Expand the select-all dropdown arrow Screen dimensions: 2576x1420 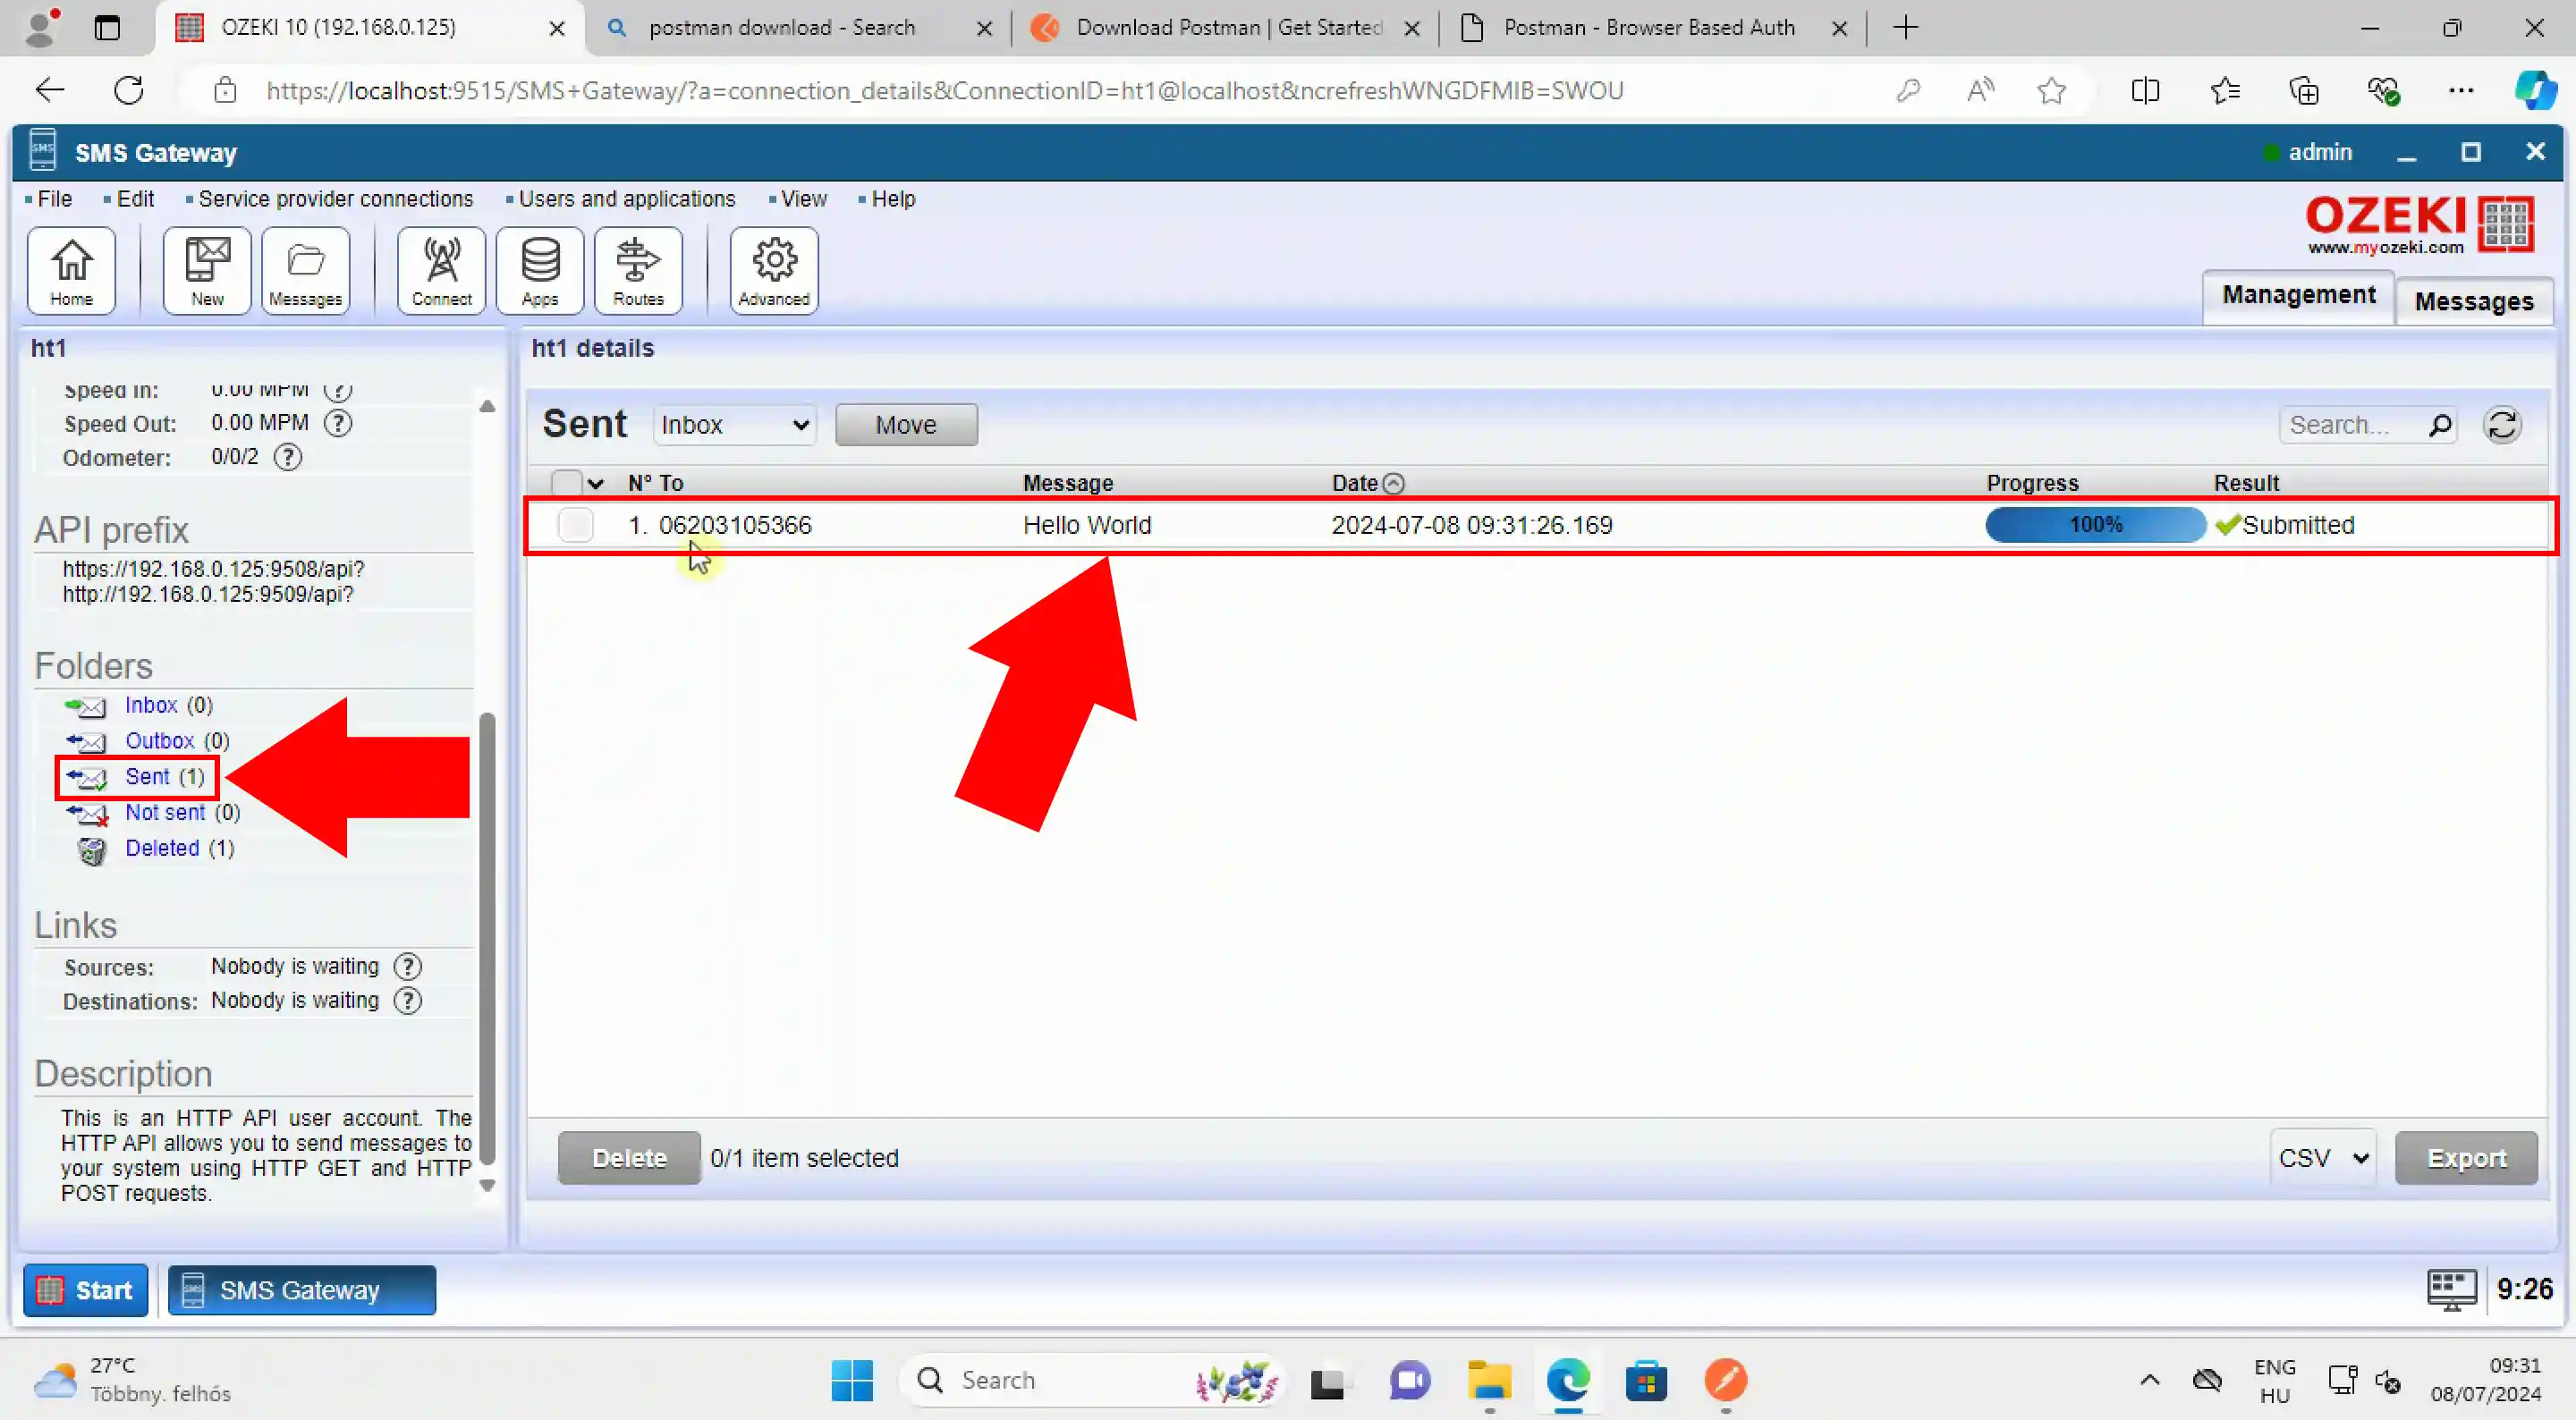pos(596,484)
